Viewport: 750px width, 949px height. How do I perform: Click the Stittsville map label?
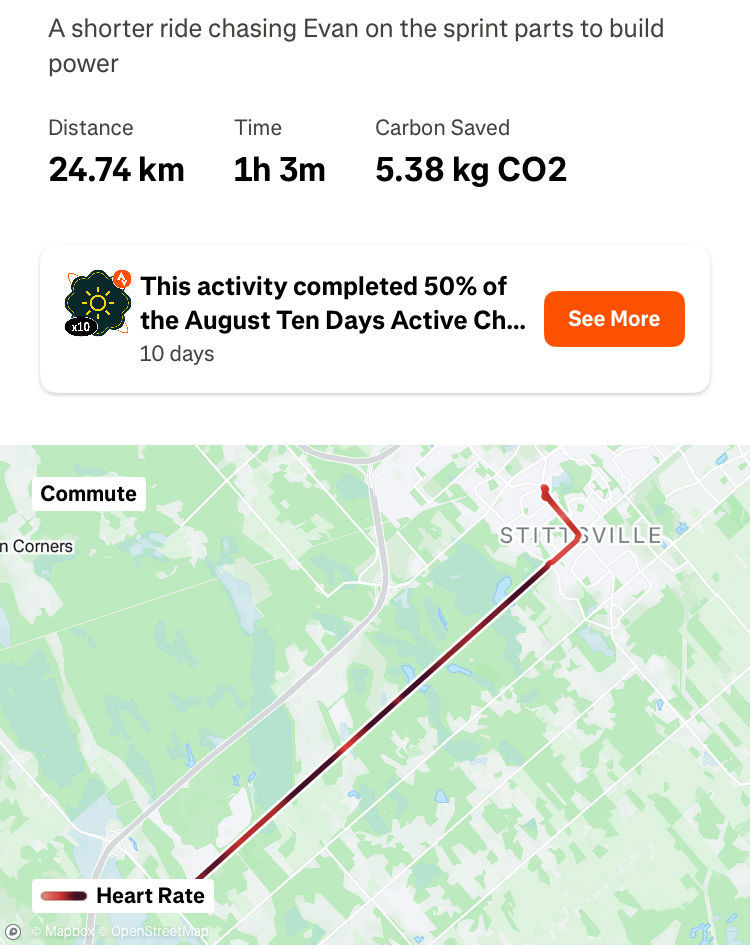(581, 536)
